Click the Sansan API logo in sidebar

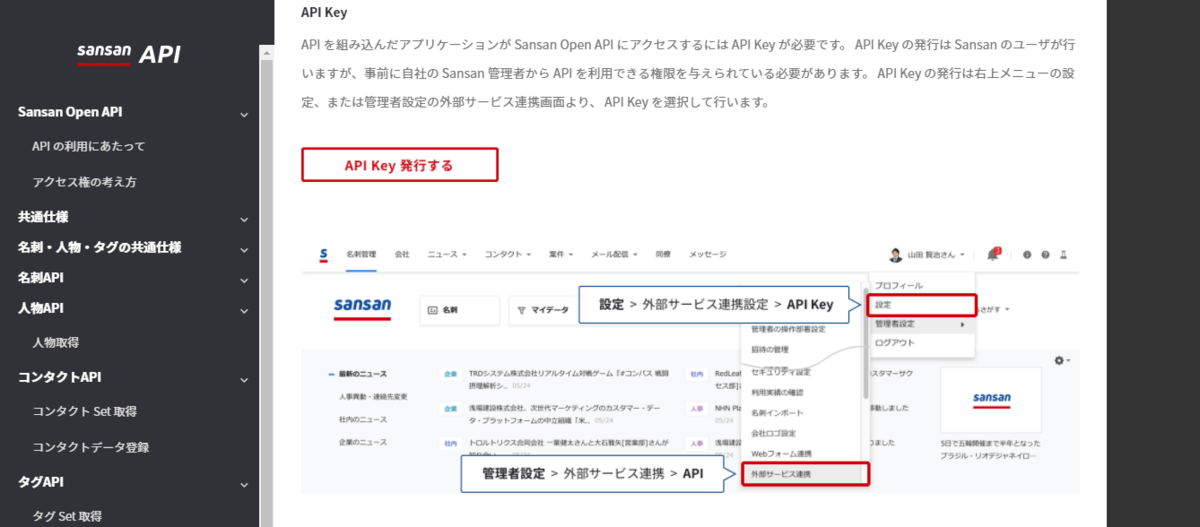tap(129, 54)
